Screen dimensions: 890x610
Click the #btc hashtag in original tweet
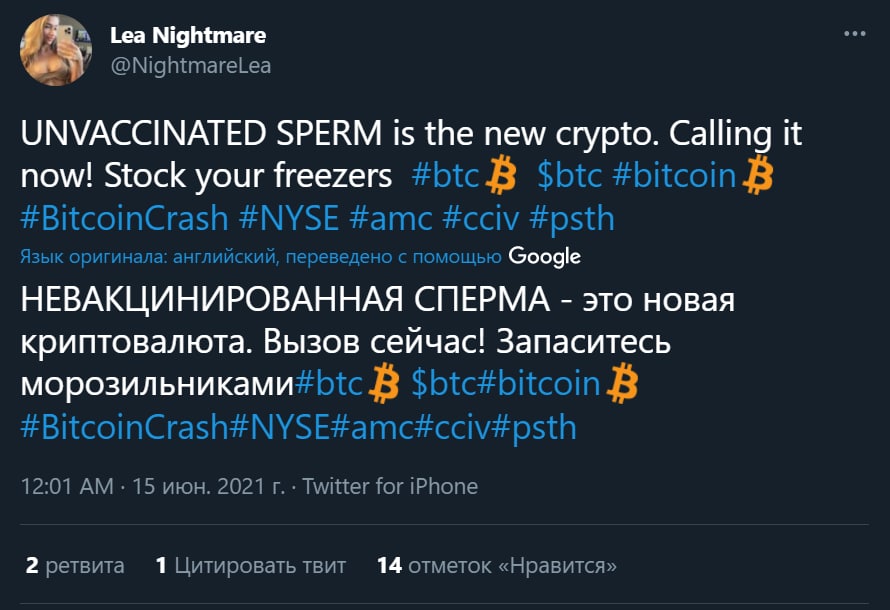(446, 176)
